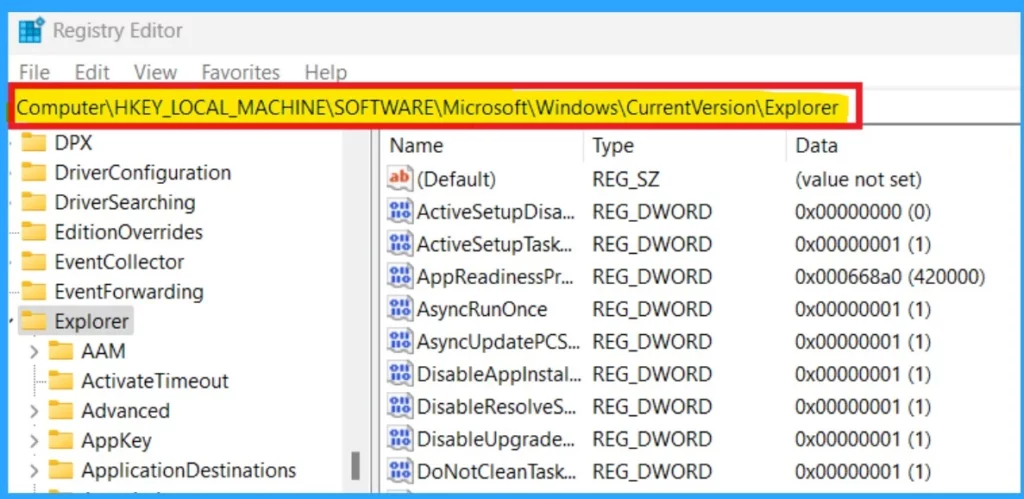Select the EventForwarding key label
Viewport: 1024px width, 499px height.
[129, 291]
